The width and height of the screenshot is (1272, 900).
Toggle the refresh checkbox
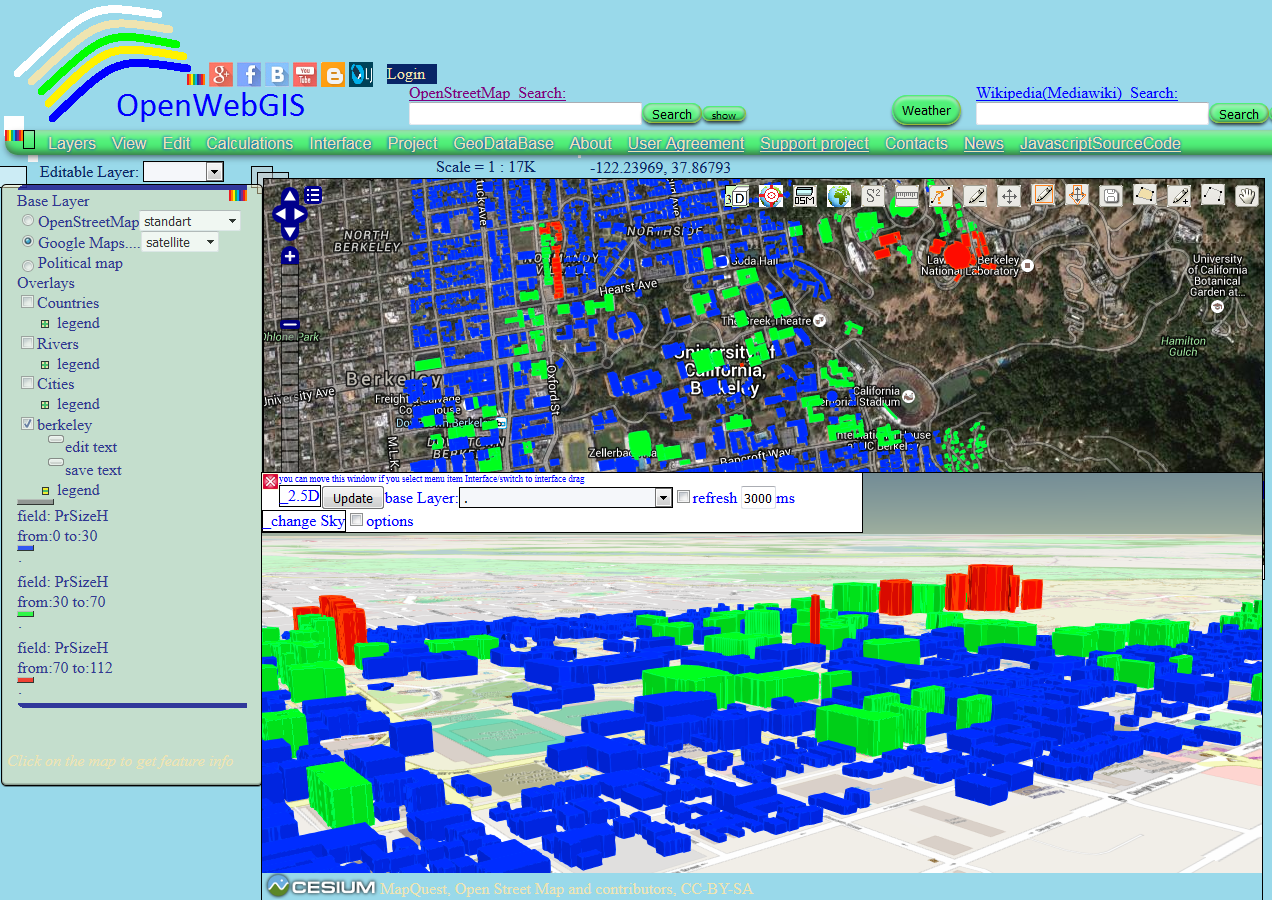[683, 497]
